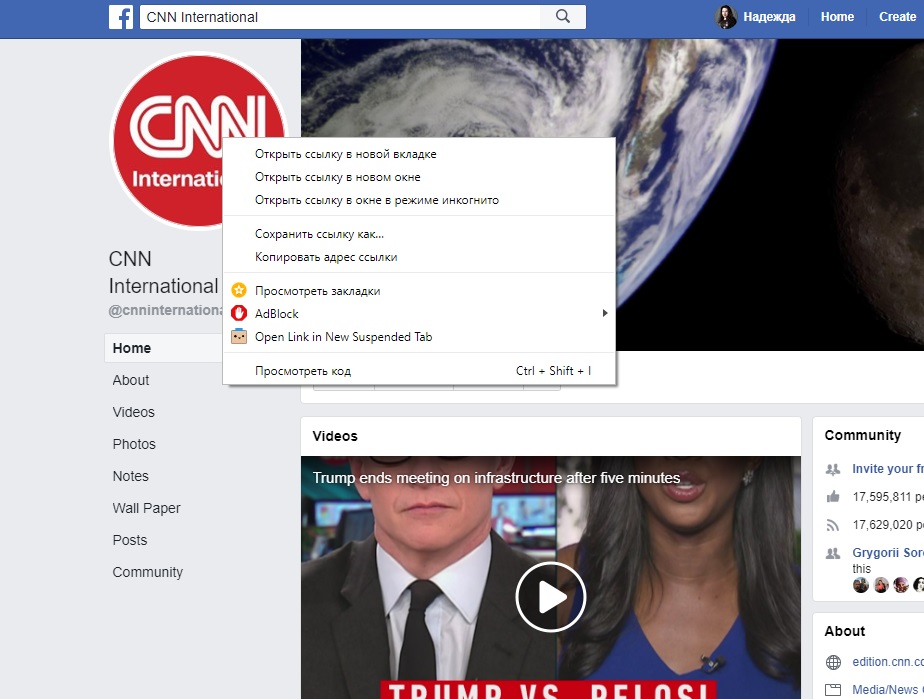The width and height of the screenshot is (924, 699).
Task: Click the invite friends people icon
Action: click(x=833, y=469)
